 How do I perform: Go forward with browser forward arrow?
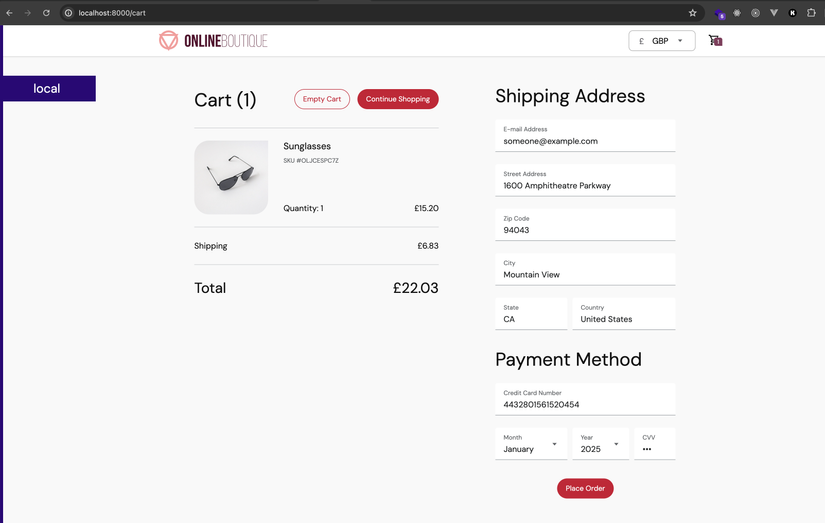pyautogui.click(x=27, y=13)
